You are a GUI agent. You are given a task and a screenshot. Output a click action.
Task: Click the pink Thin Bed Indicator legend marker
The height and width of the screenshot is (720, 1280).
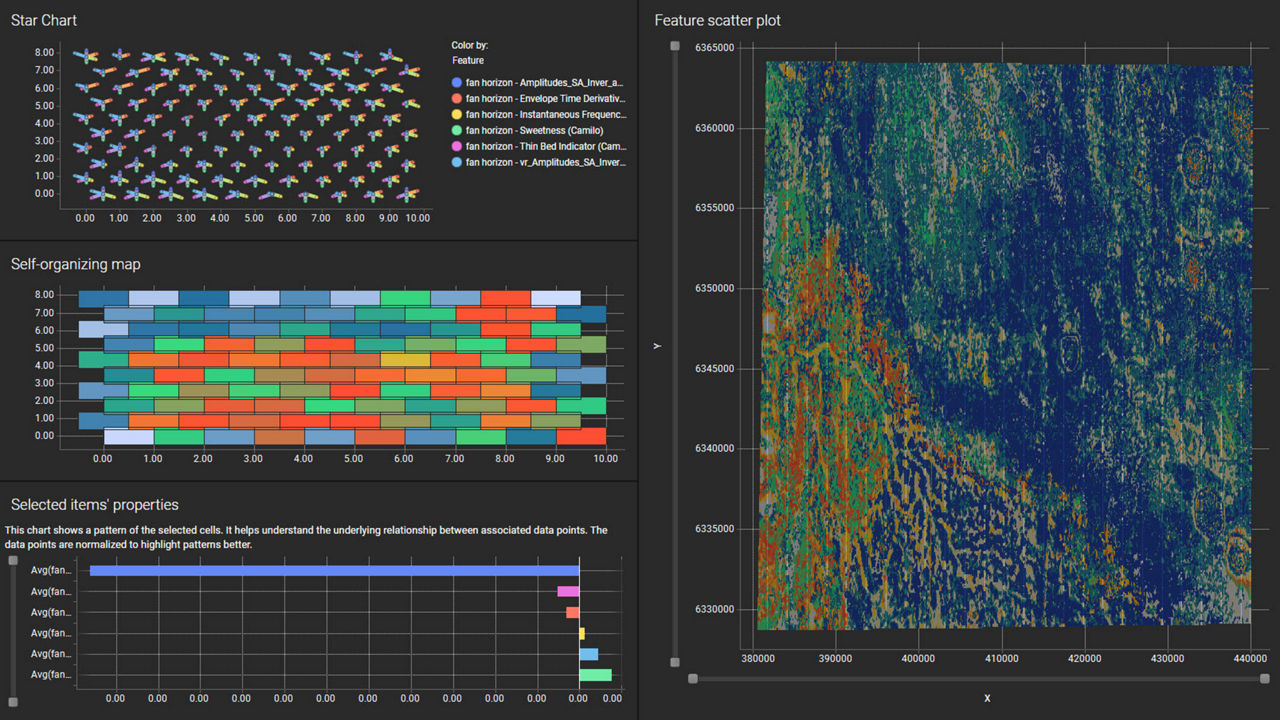457,146
